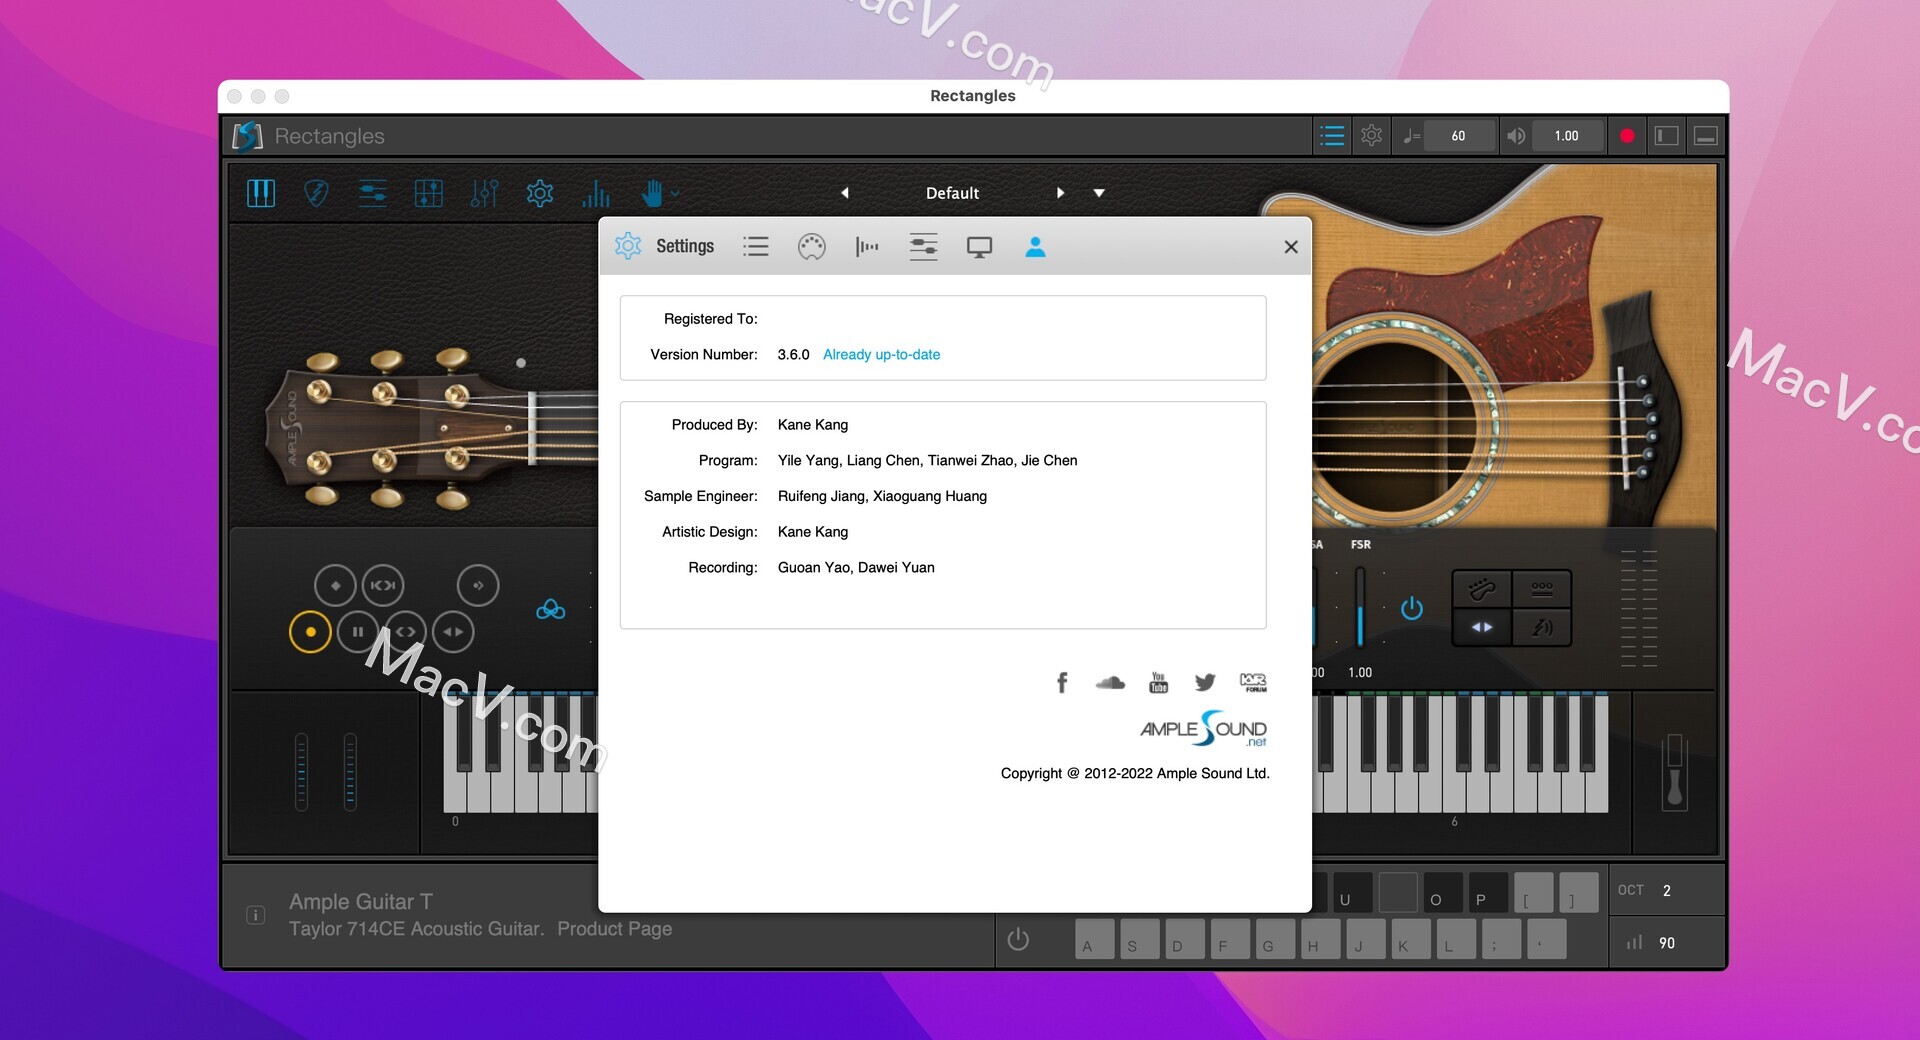Image resolution: width=1920 pixels, height=1040 pixels.
Task: Click the yellow record circle button
Action: pos(310,632)
